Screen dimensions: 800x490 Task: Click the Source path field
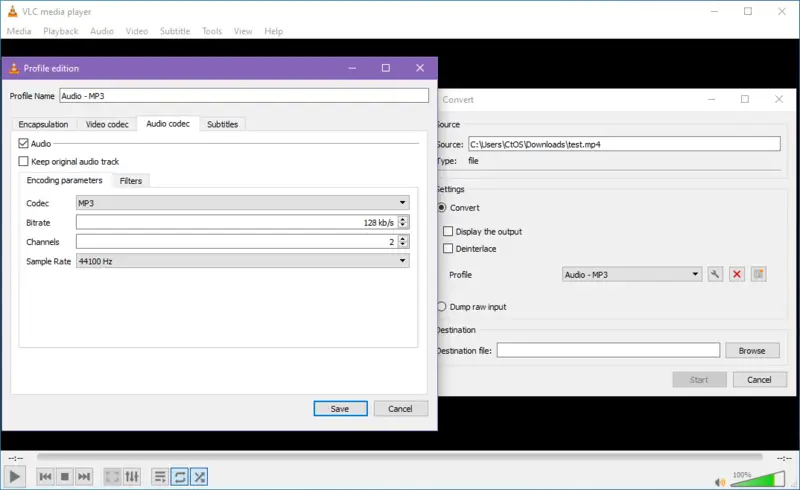click(x=624, y=144)
